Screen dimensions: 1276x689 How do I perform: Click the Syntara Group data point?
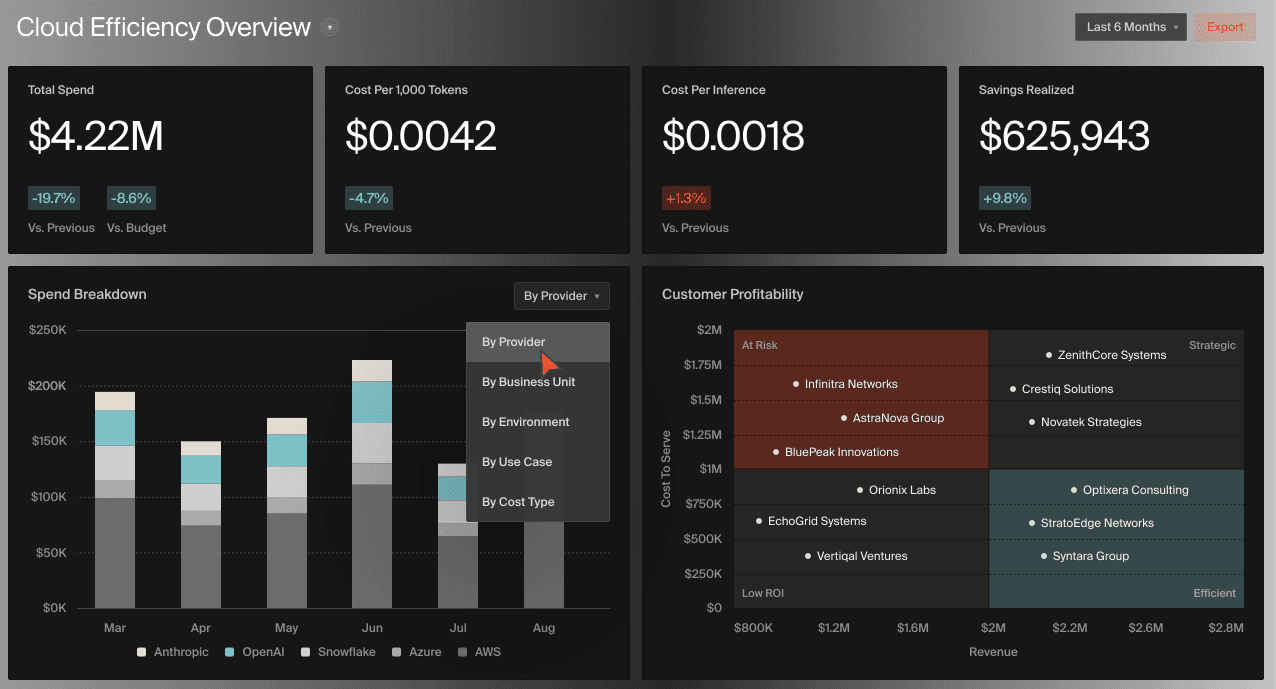coord(1042,556)
